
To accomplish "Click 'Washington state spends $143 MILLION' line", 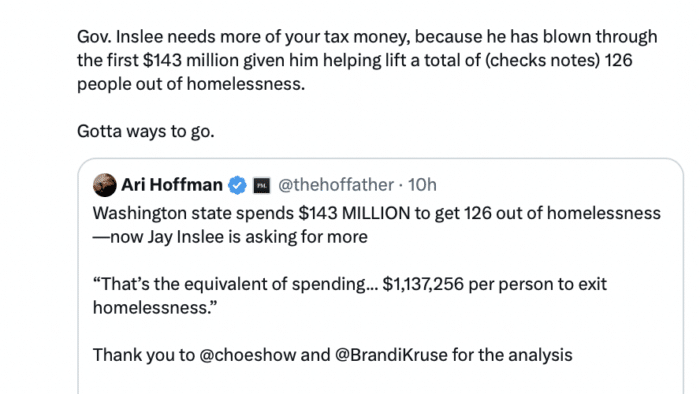I will tap(376, 213).
